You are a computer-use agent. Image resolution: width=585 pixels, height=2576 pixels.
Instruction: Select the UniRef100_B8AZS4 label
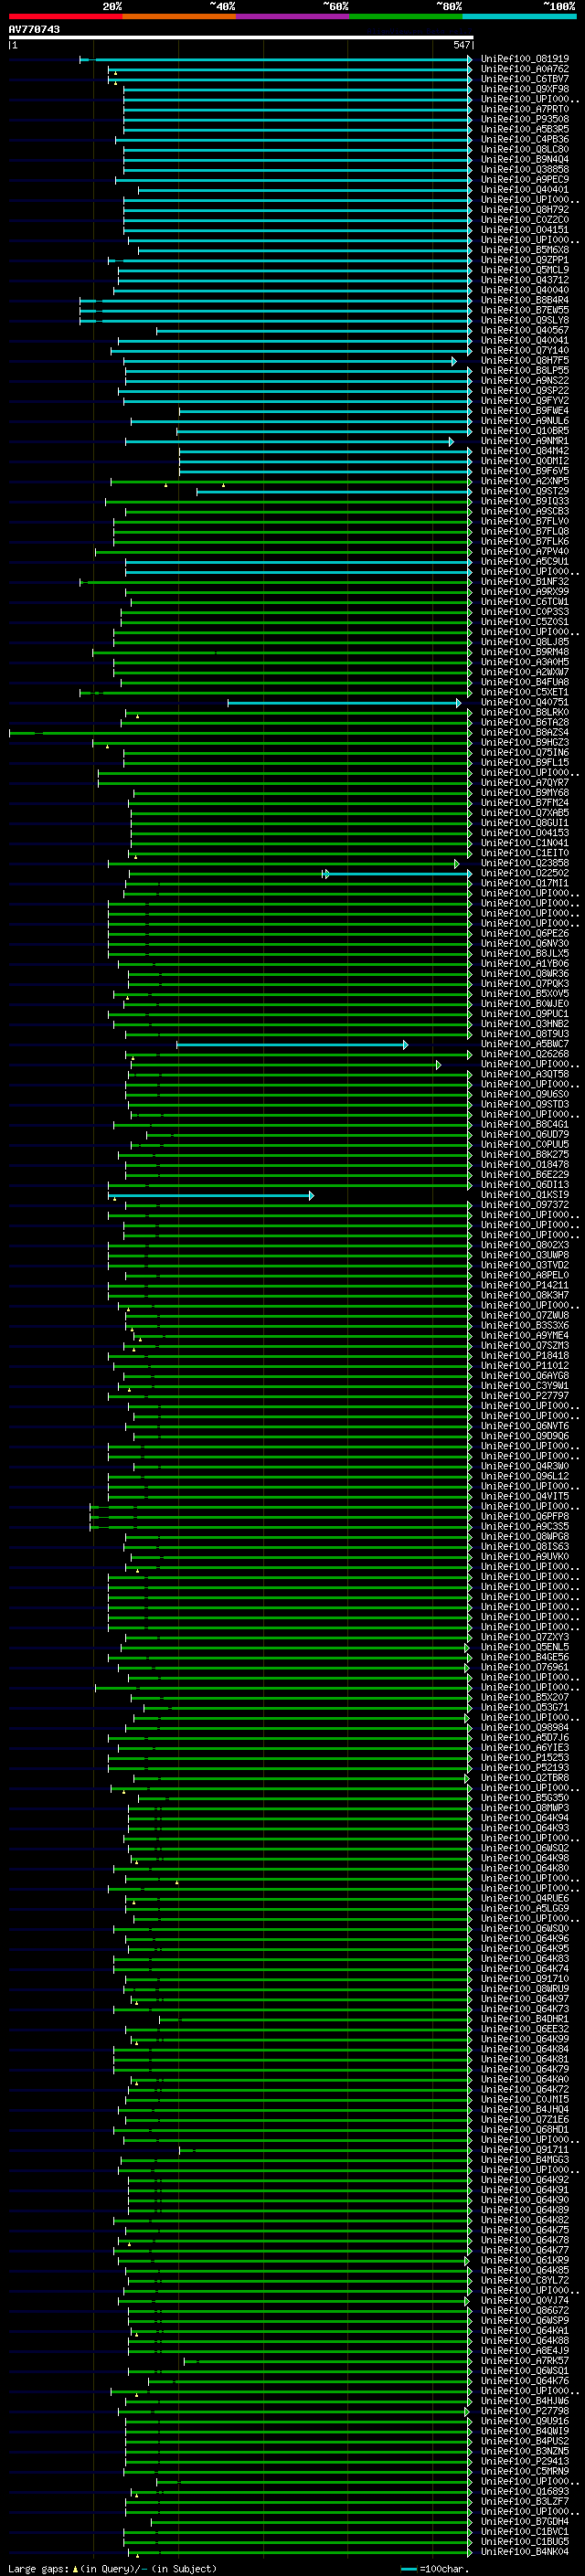point(525,732)
